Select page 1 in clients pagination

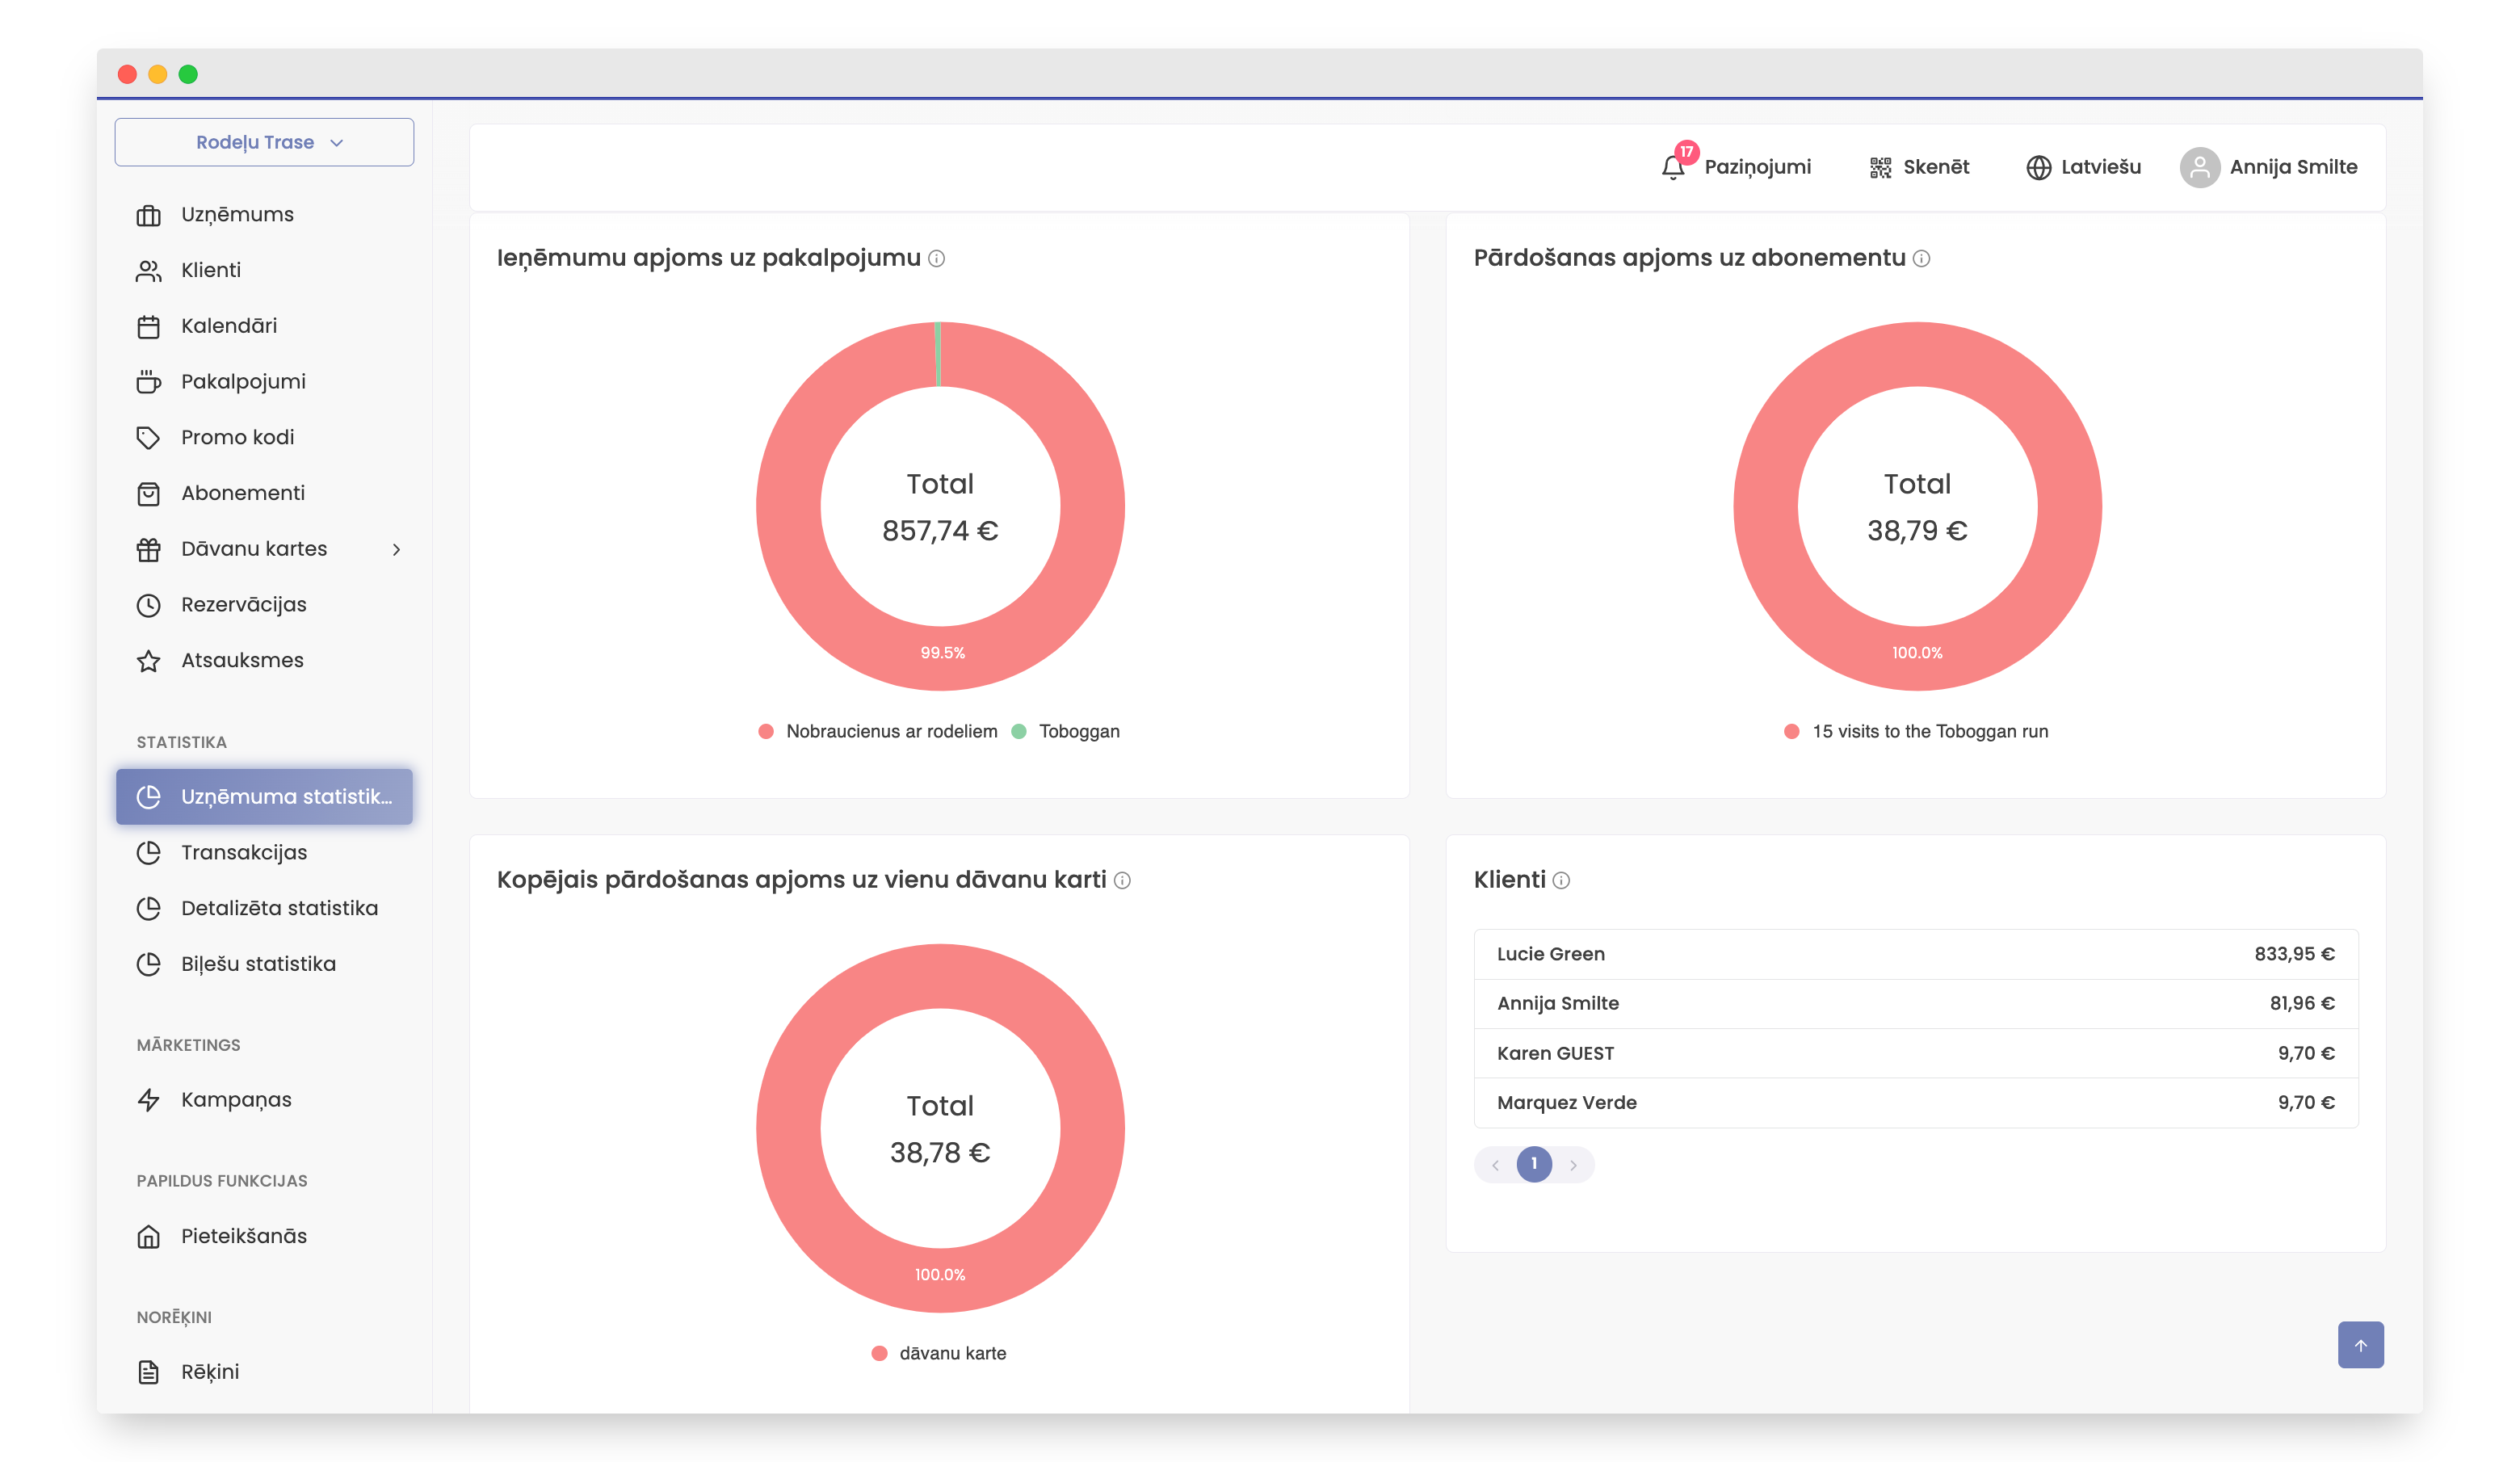(x=1534, y=1164)
